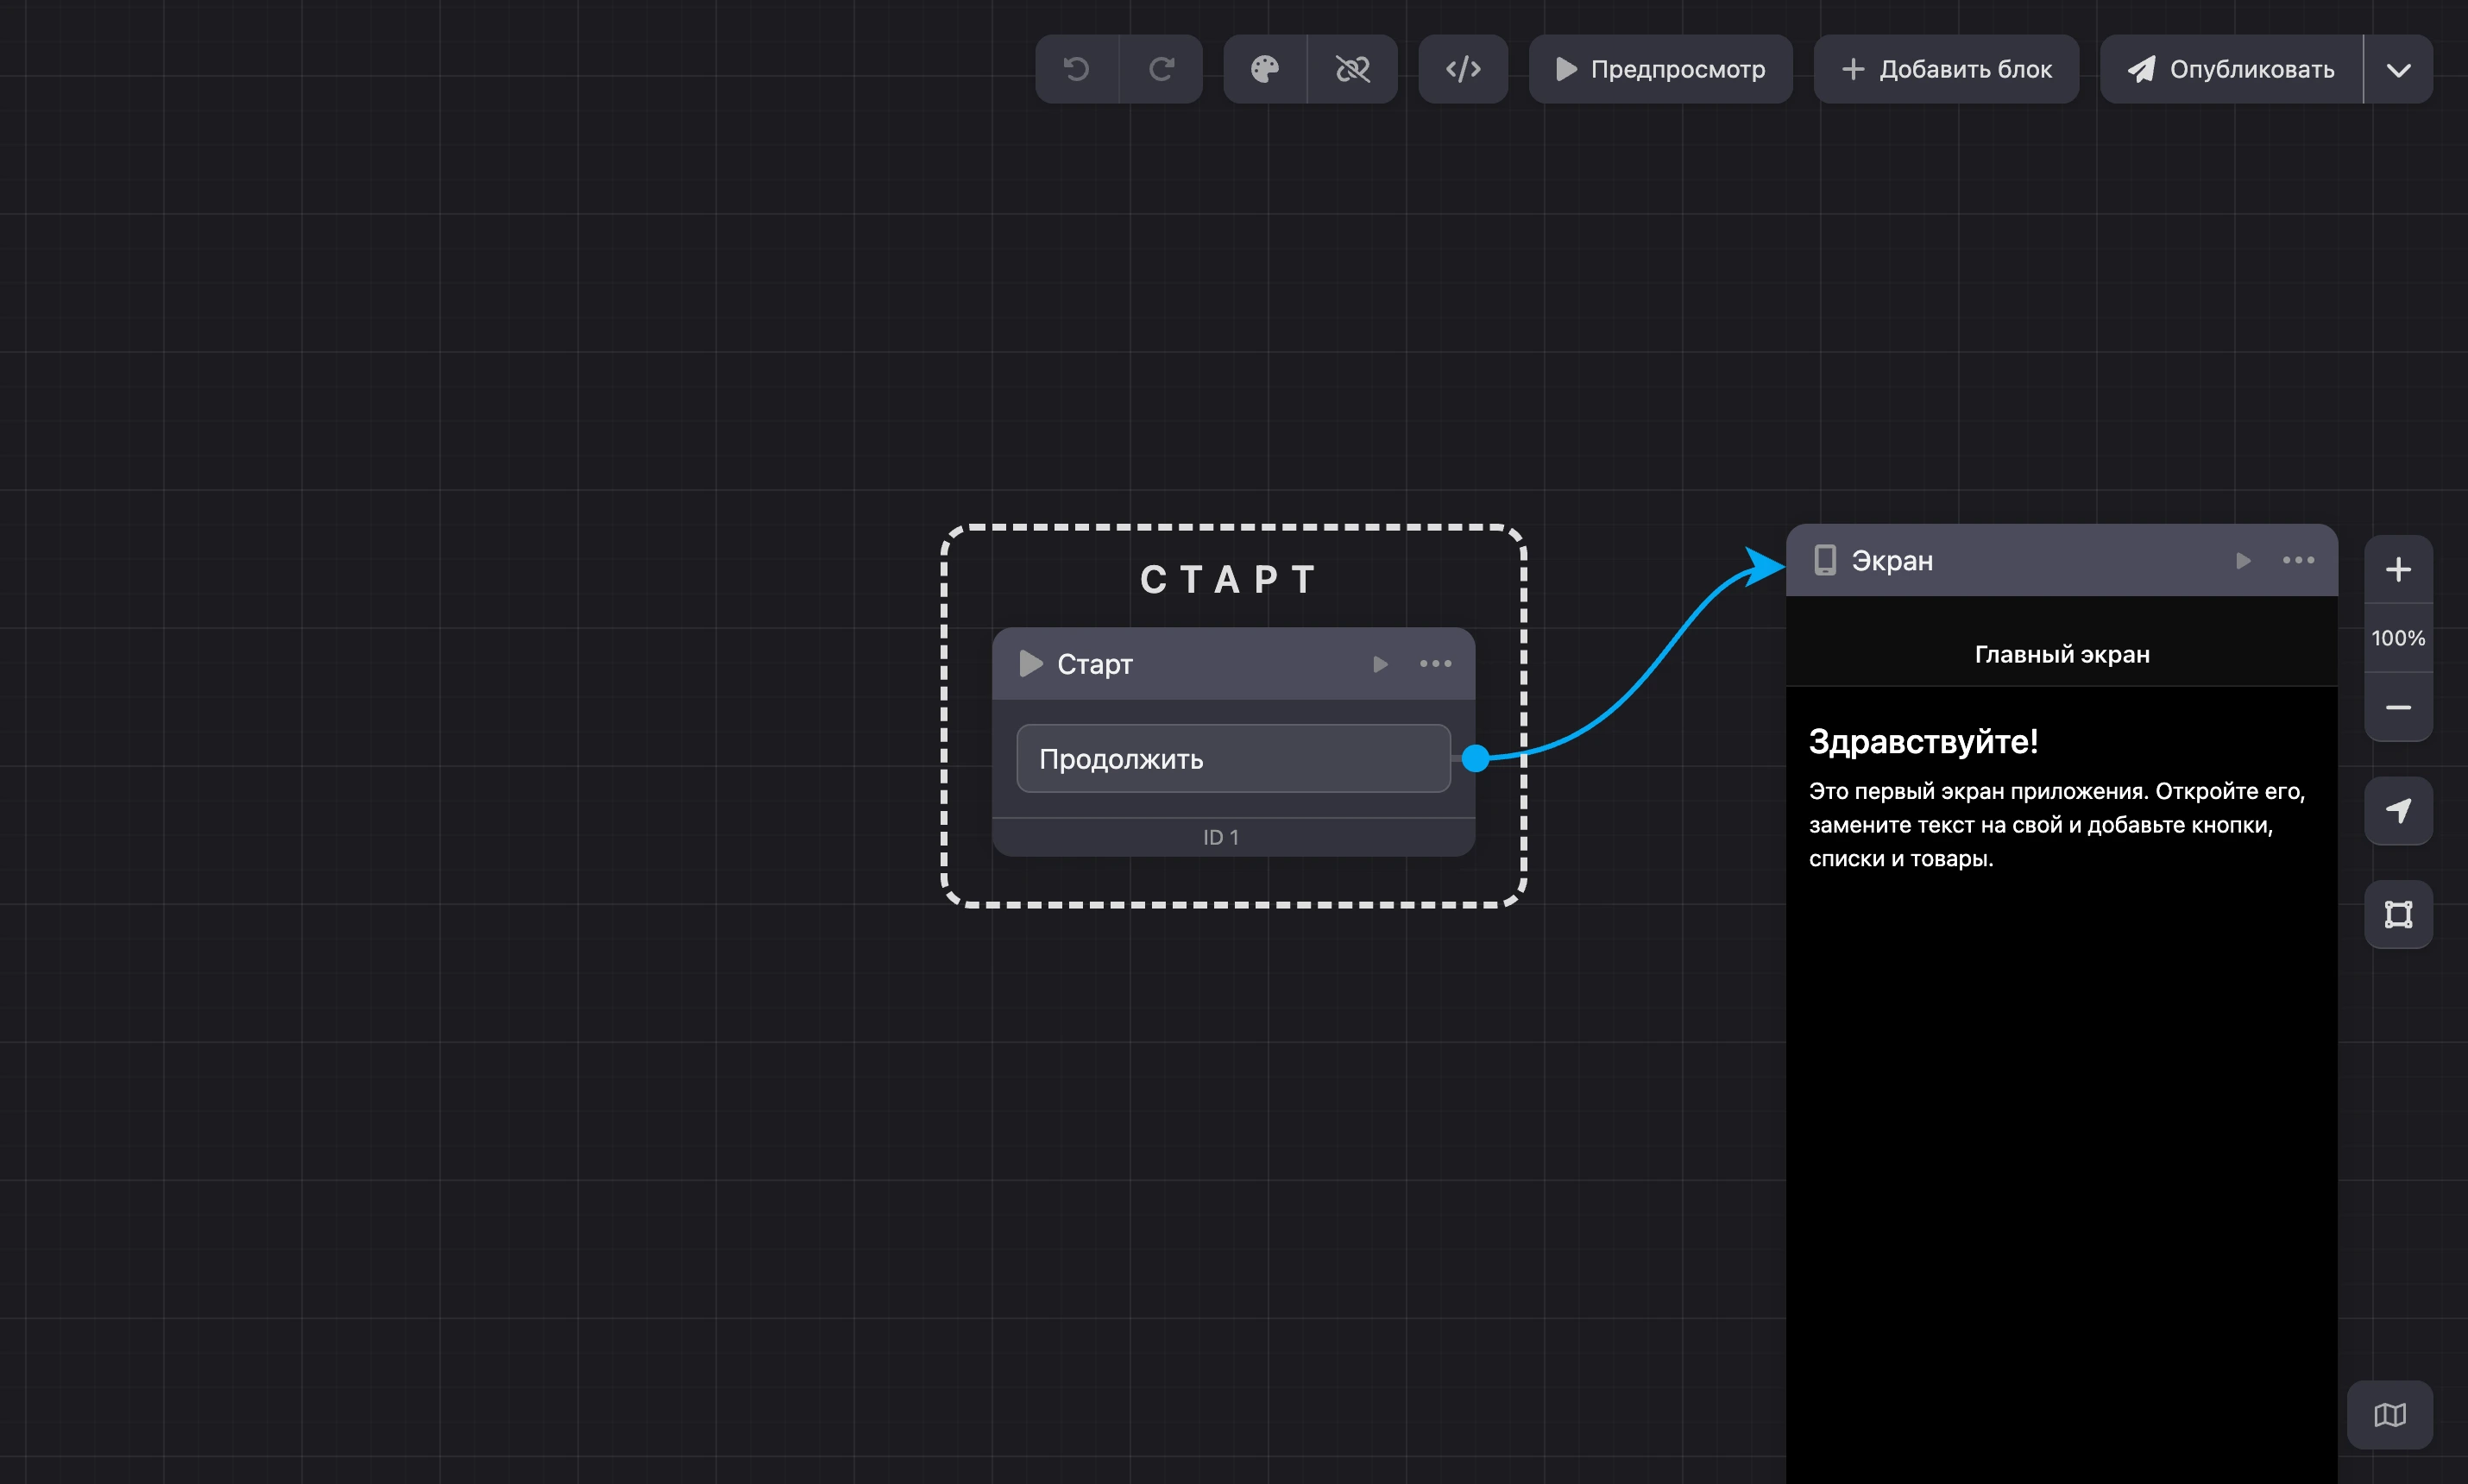Click the Экран block header title
2468x1484 pixels.
click(x=1892, y=561)
